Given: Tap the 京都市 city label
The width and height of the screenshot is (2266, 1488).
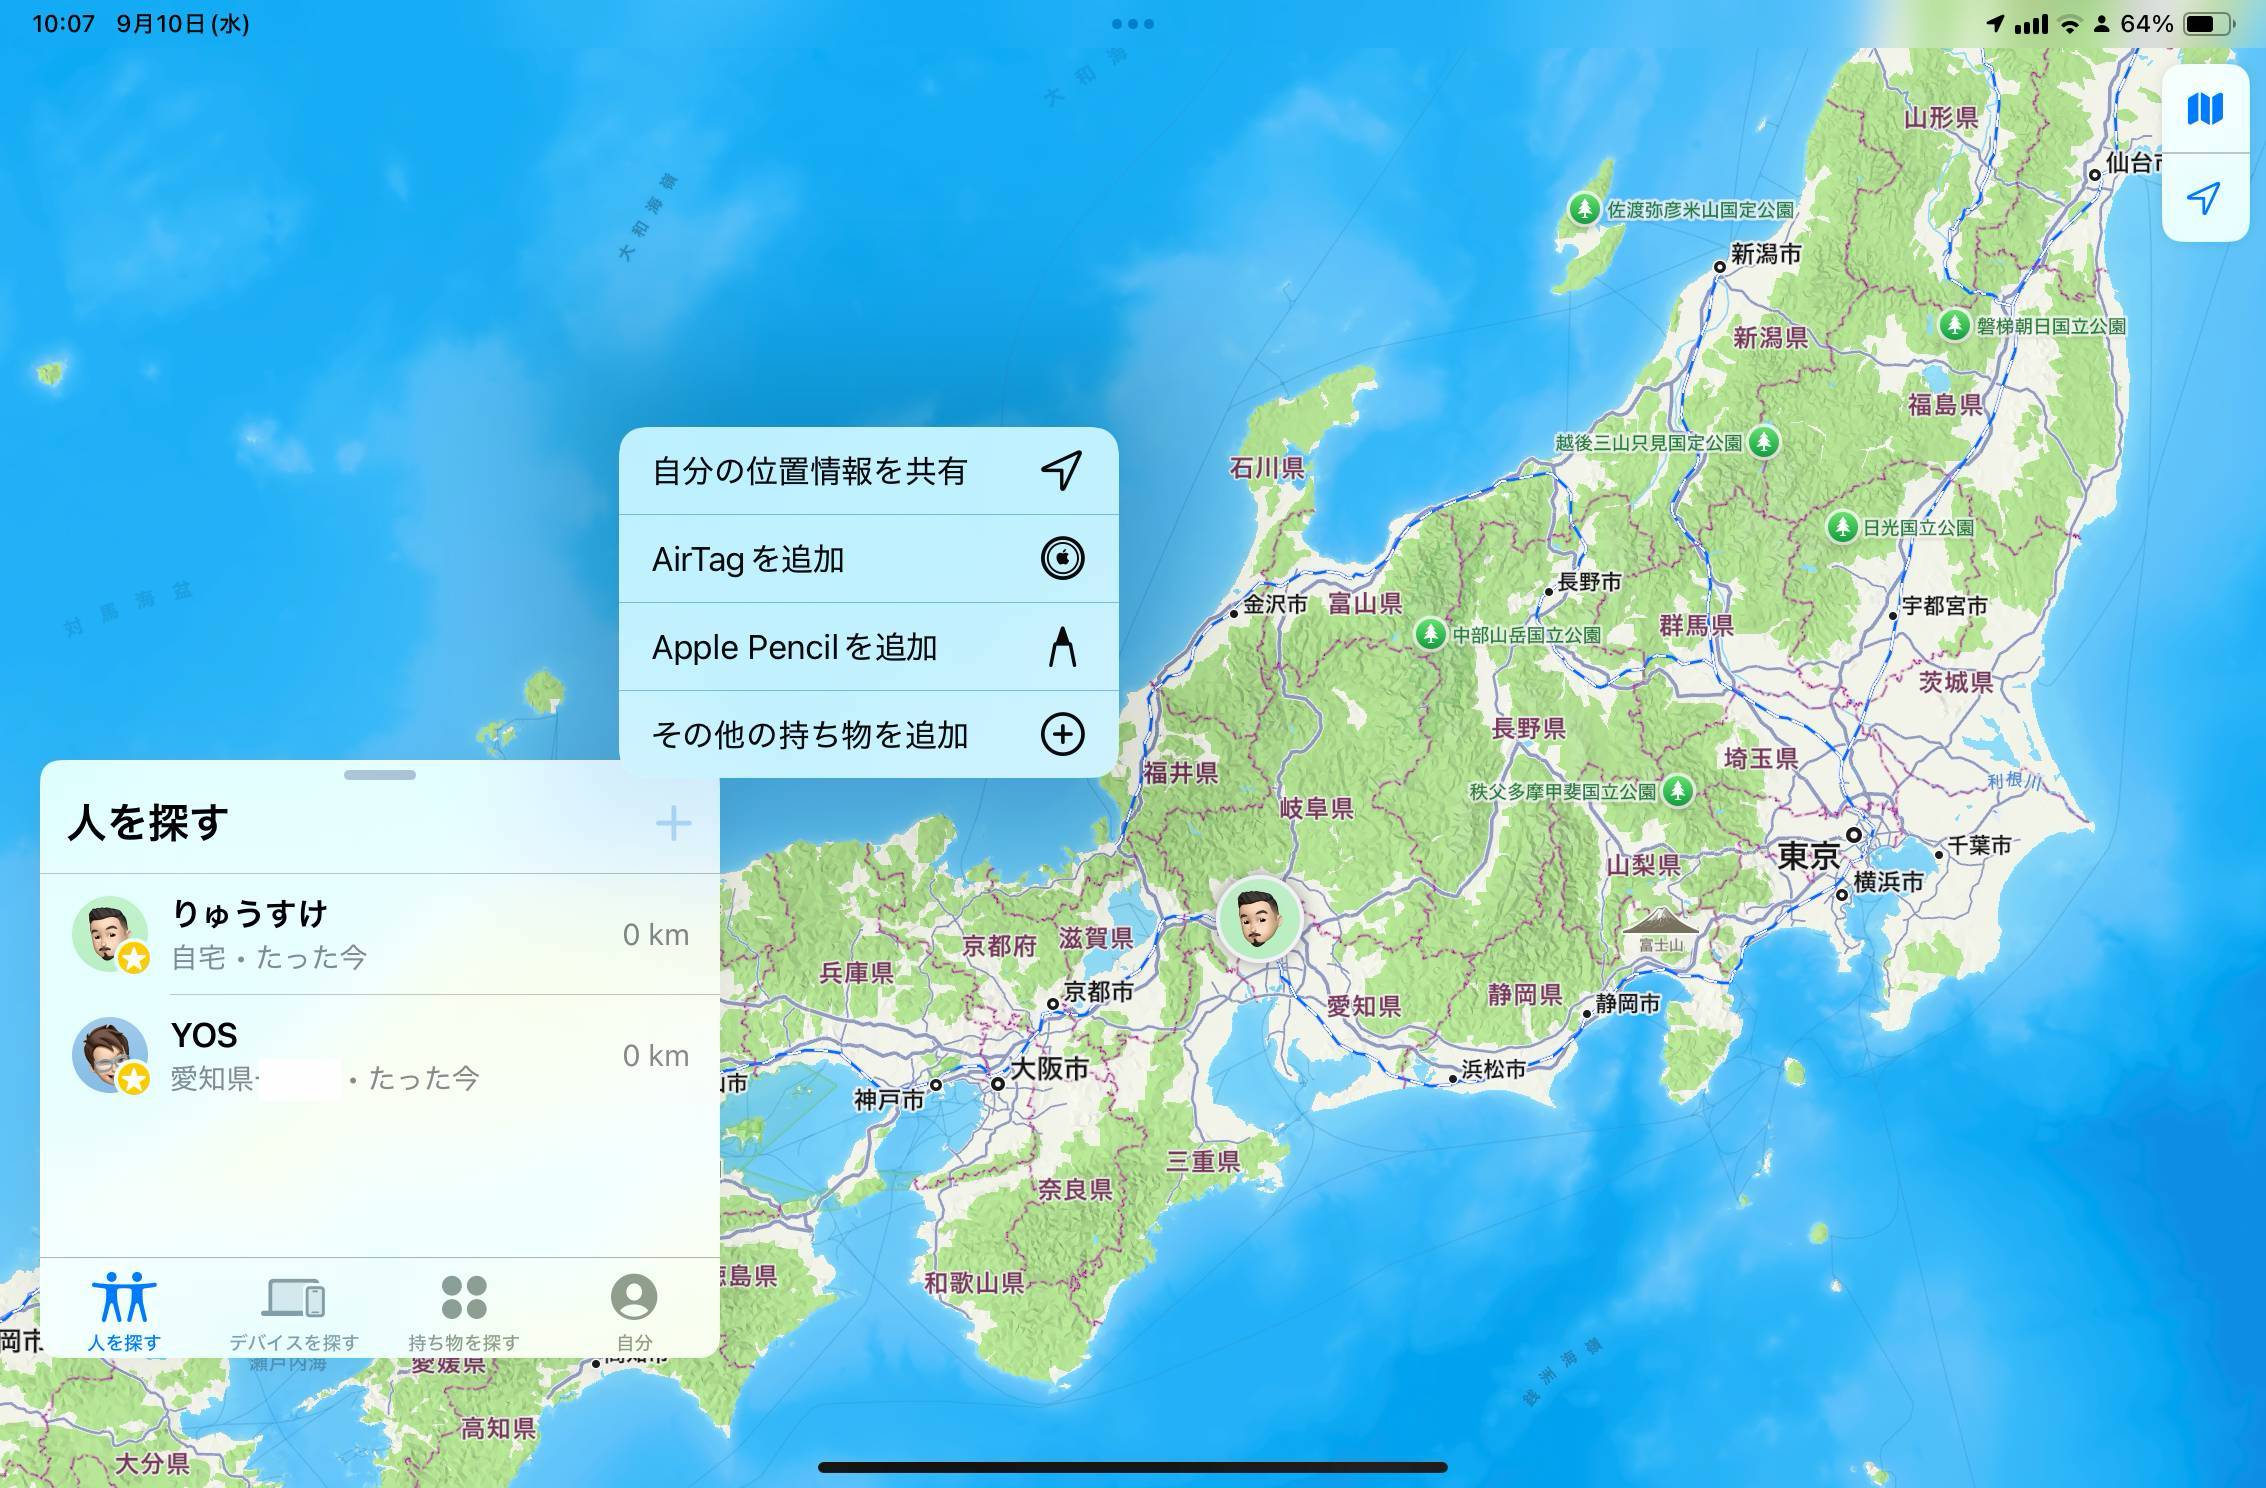Looking at the screenshot, I should (1098, 991).
